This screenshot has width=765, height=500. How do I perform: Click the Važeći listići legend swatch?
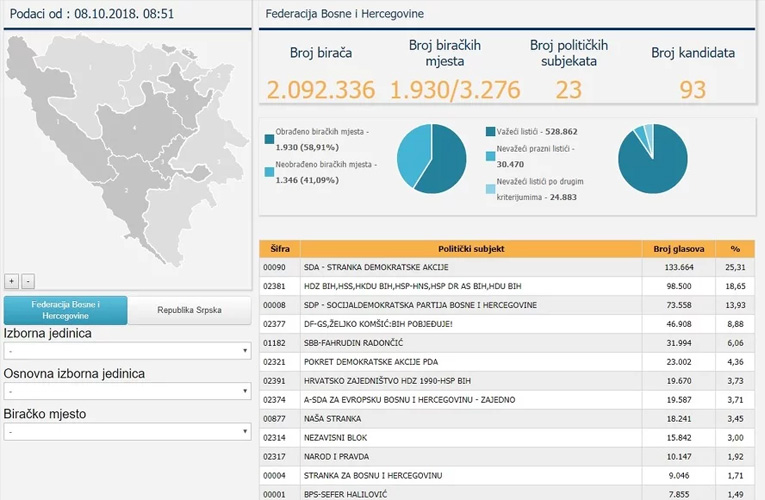490,132
